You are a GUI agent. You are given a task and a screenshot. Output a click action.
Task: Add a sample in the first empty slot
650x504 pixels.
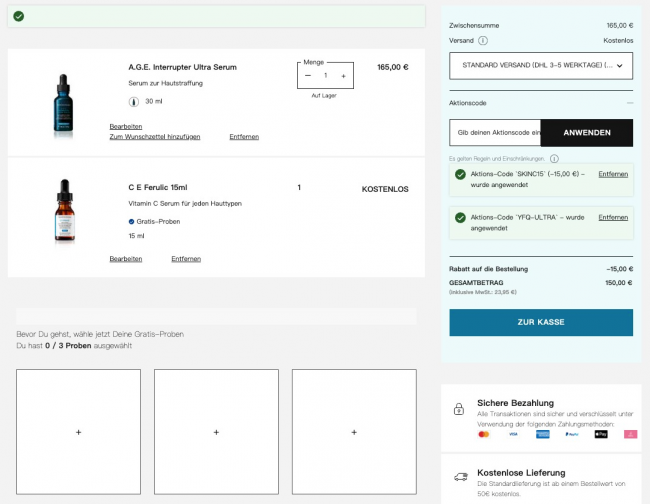pyautogui.click(x=78, y=432)
